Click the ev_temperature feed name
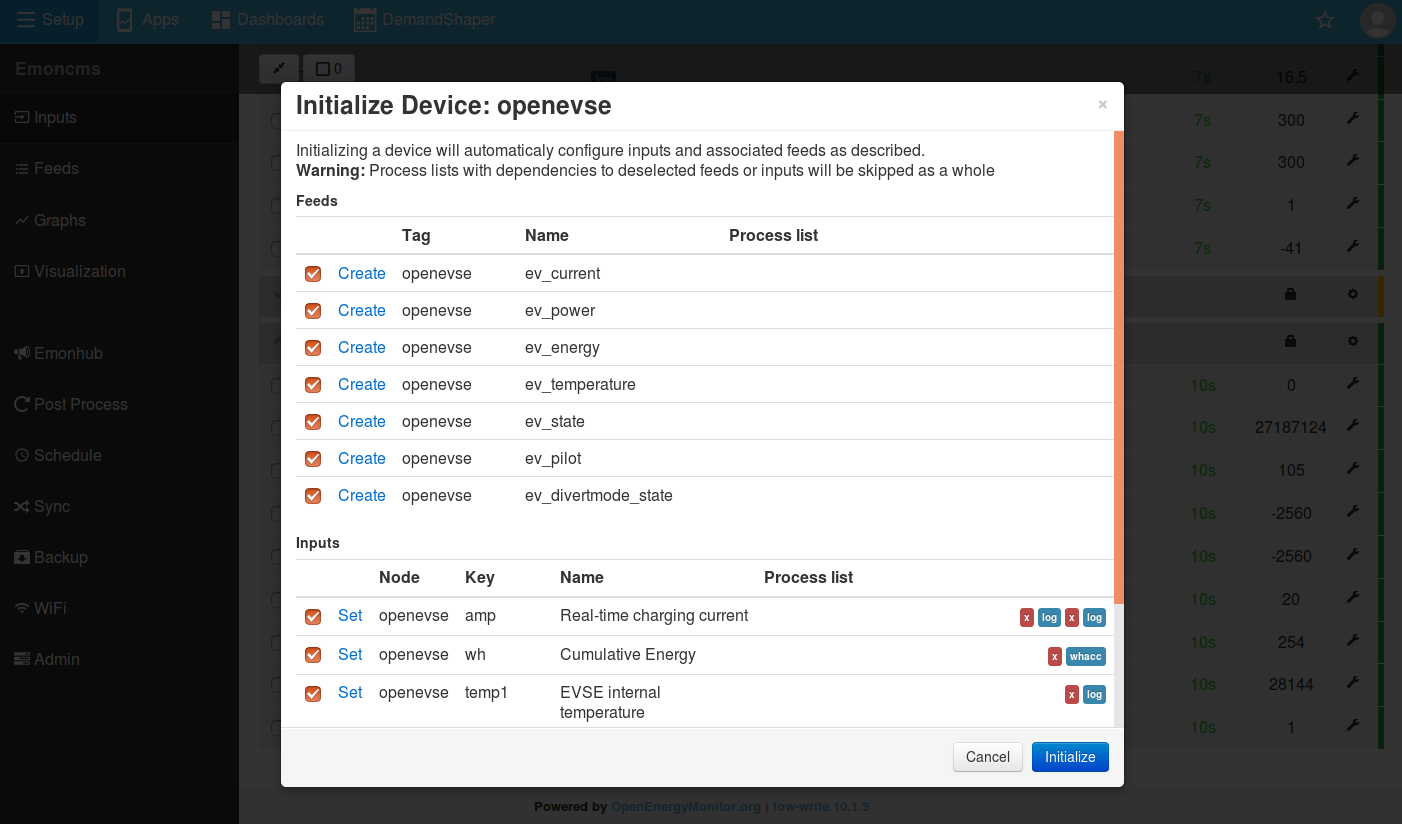Image resolution: width=1402 pixels, height=824 pixels. point(580,384)
